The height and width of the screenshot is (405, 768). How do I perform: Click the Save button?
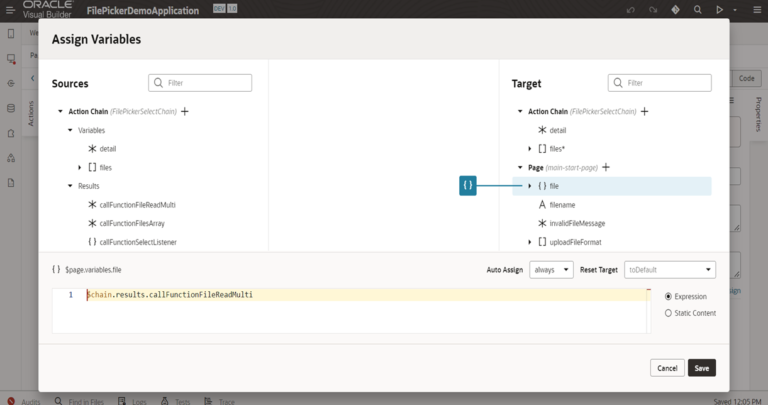point(701,368)
